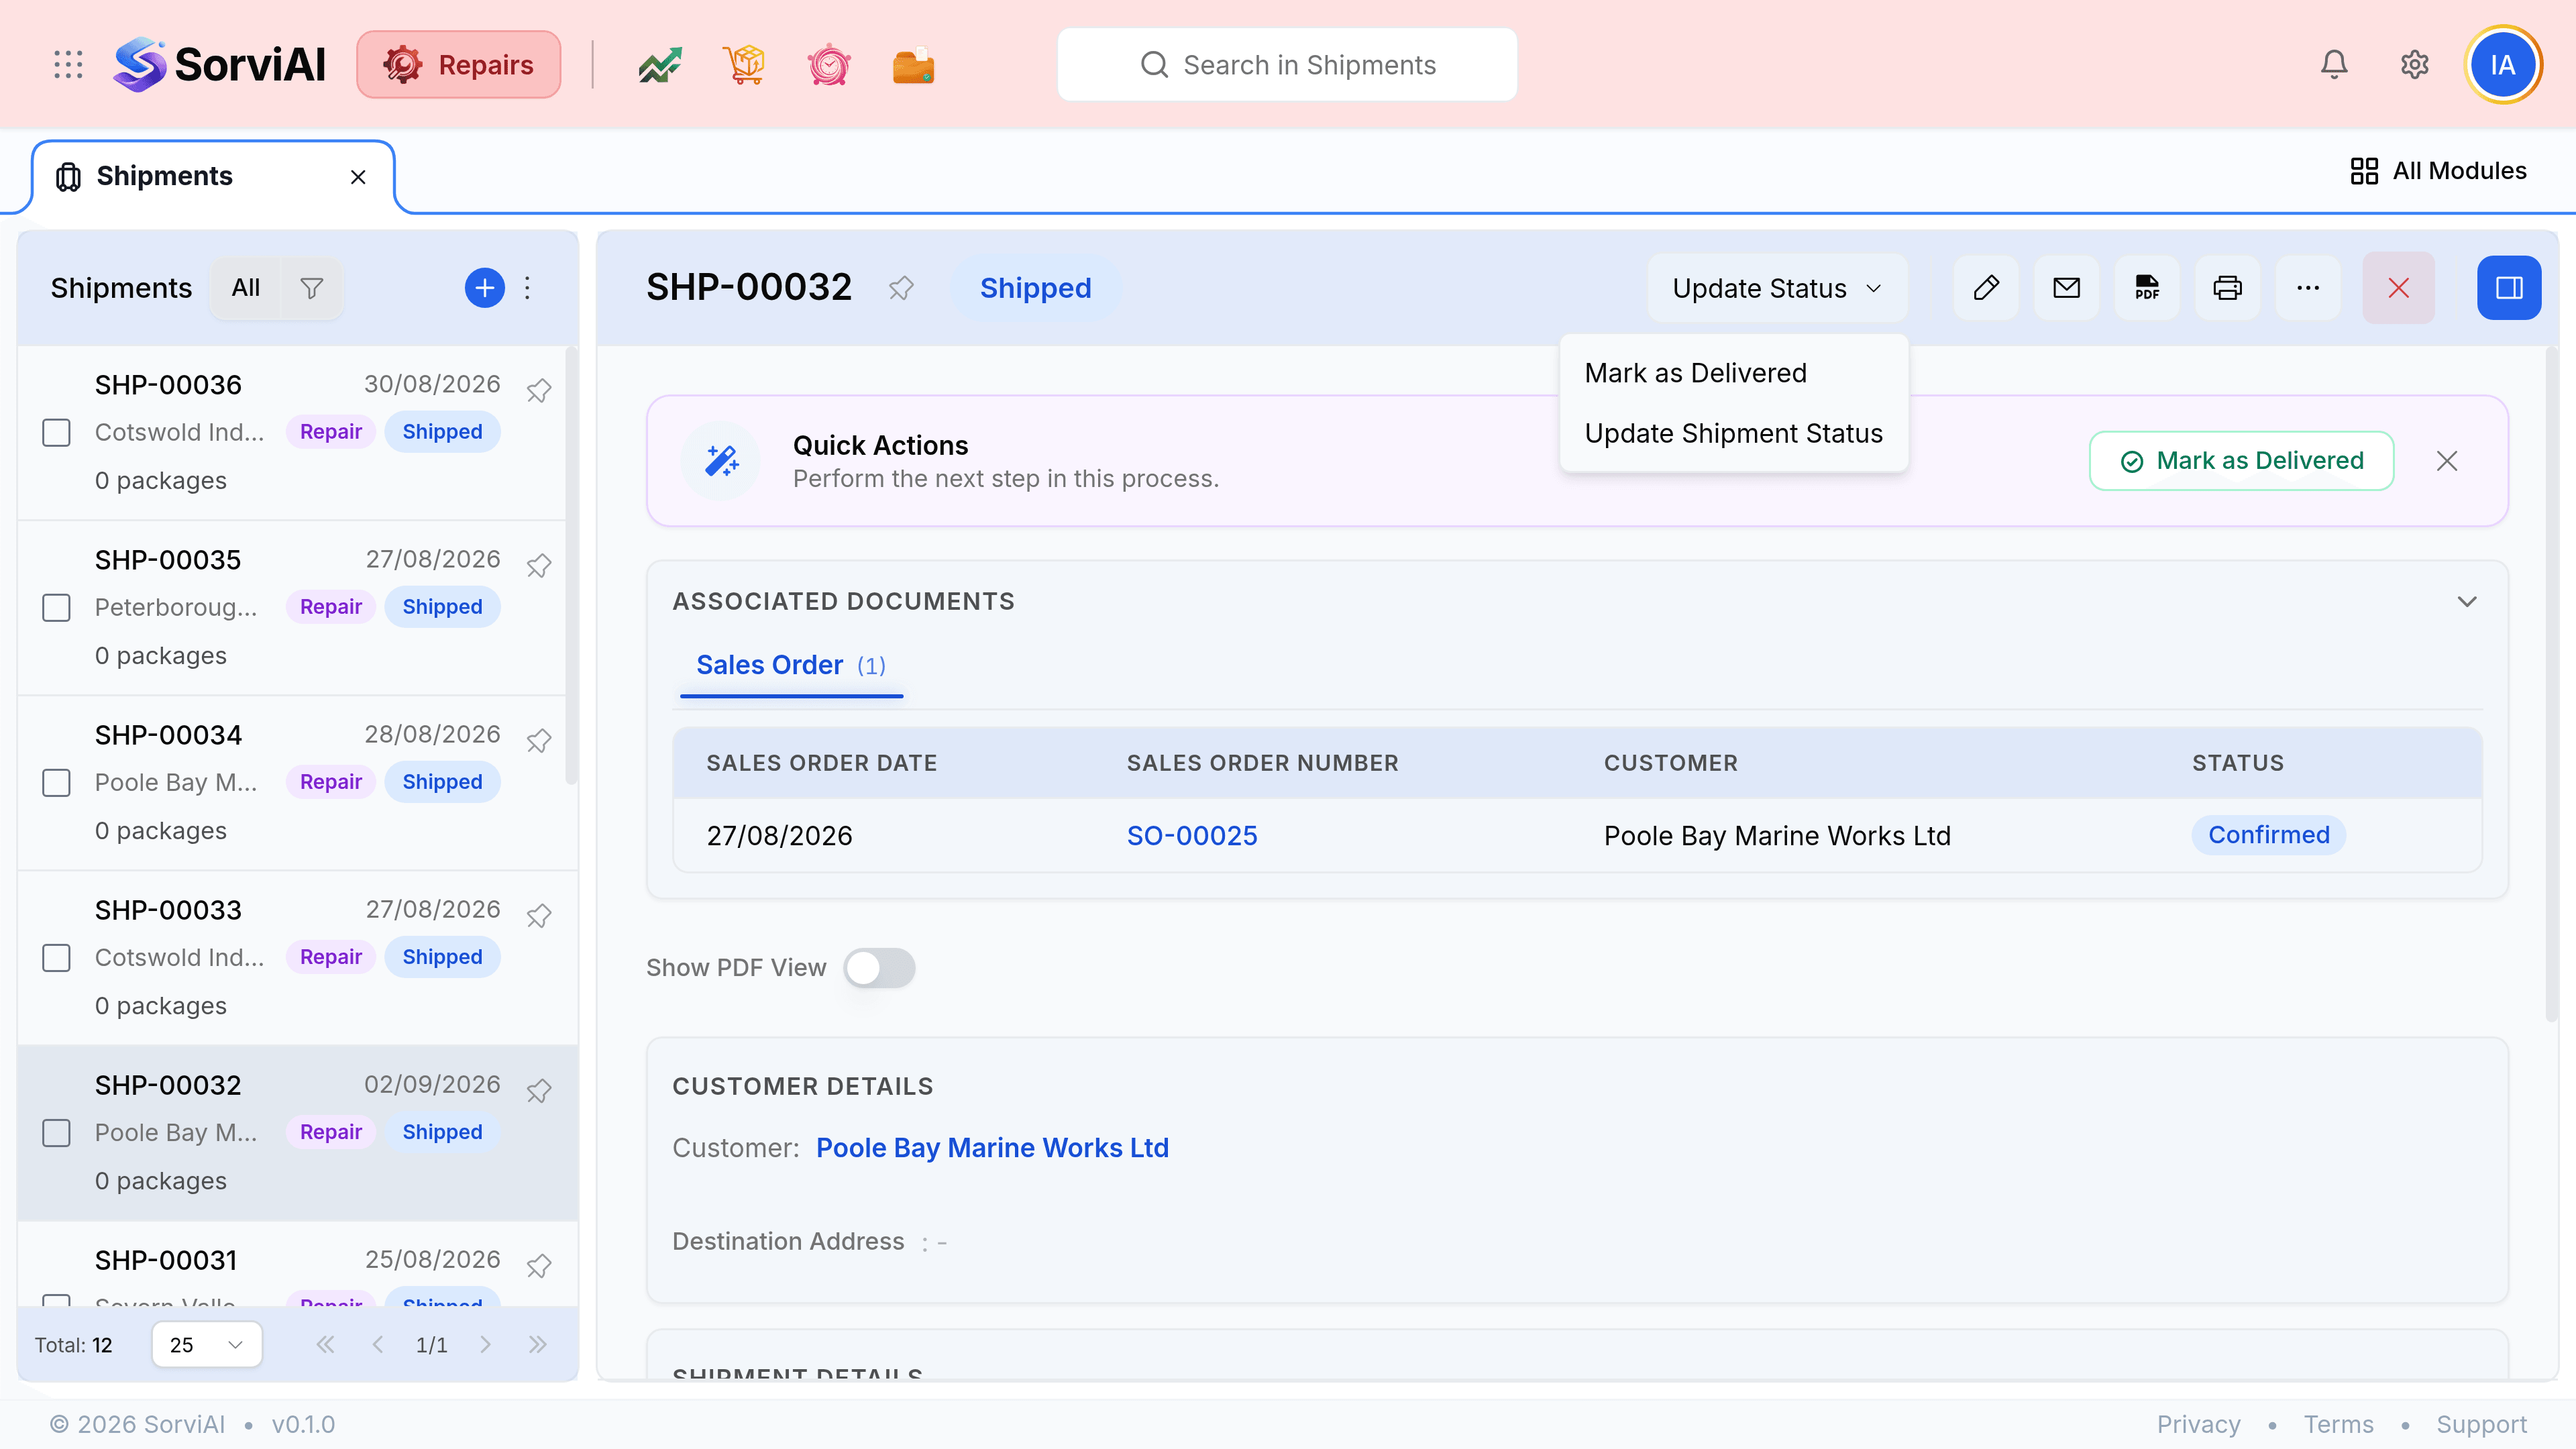
Task: Click the SorviAI logo
Action: pos(220,65)
